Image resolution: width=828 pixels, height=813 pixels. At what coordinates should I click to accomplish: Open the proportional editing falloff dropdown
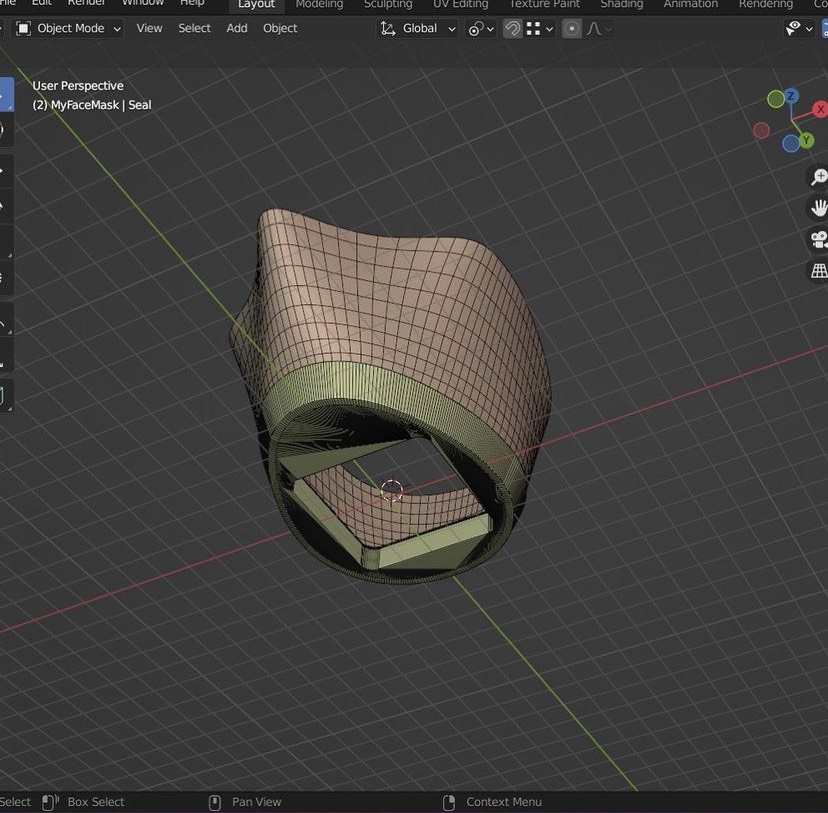598,29
